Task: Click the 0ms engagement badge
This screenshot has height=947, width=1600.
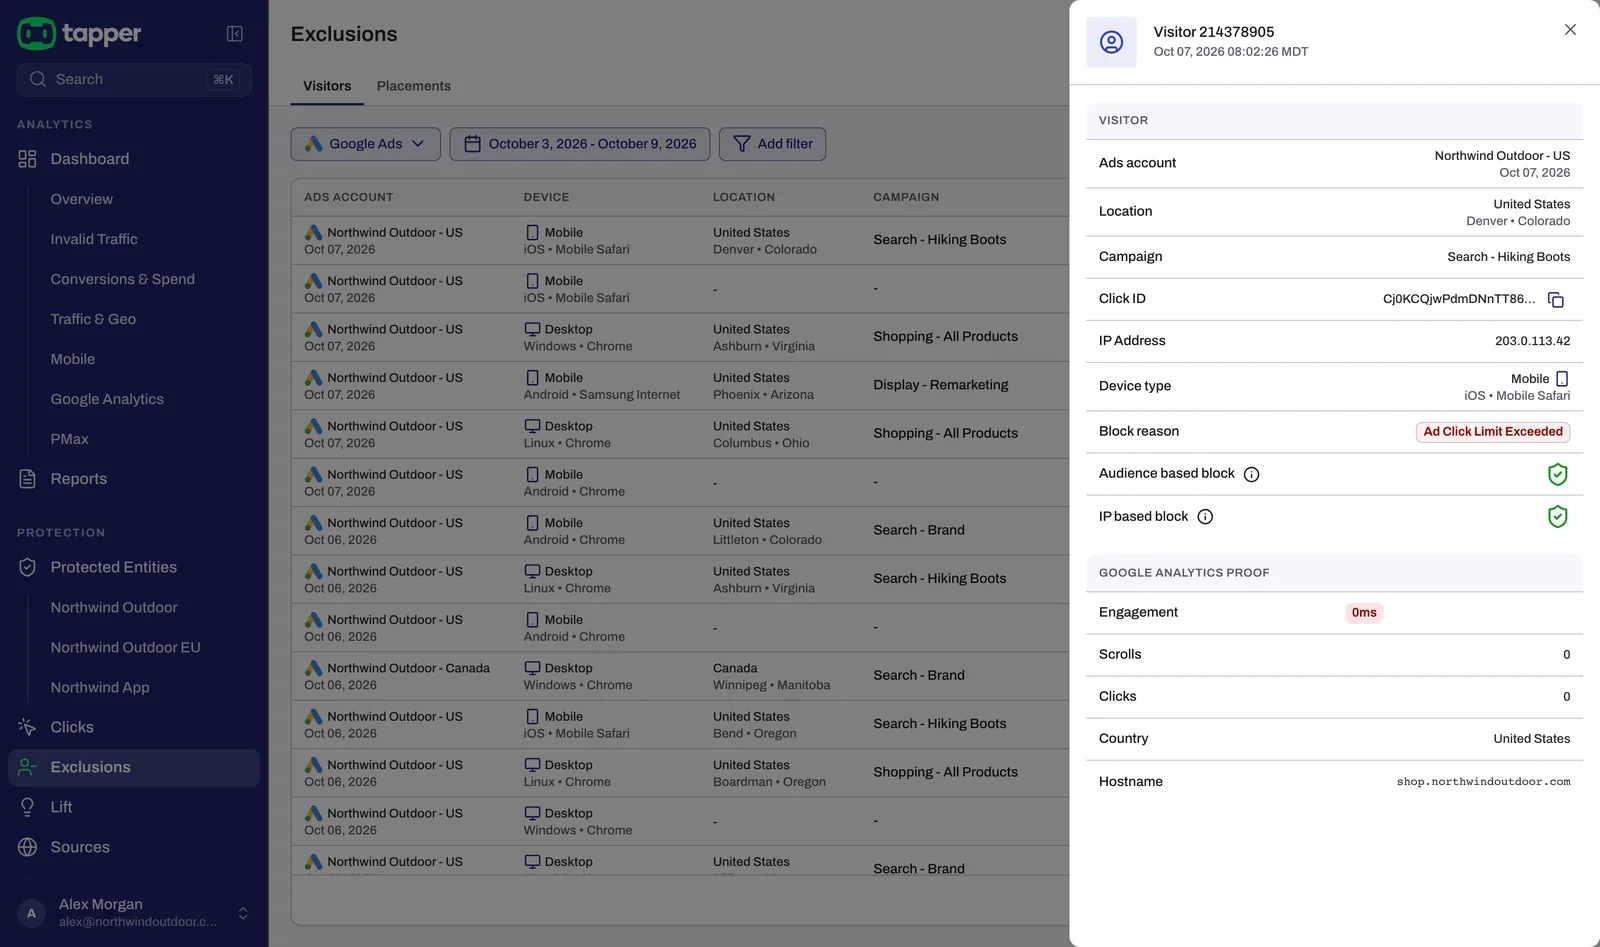Action: [x=1364, y=613]
